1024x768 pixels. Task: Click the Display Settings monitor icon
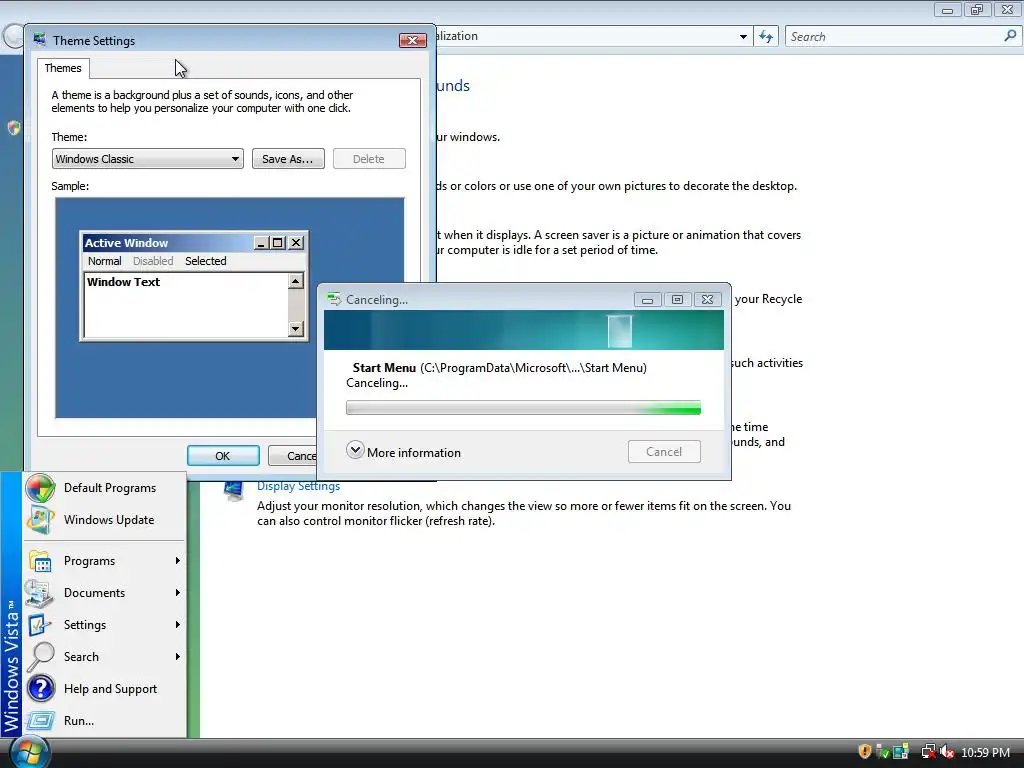[x=232, y=490]
